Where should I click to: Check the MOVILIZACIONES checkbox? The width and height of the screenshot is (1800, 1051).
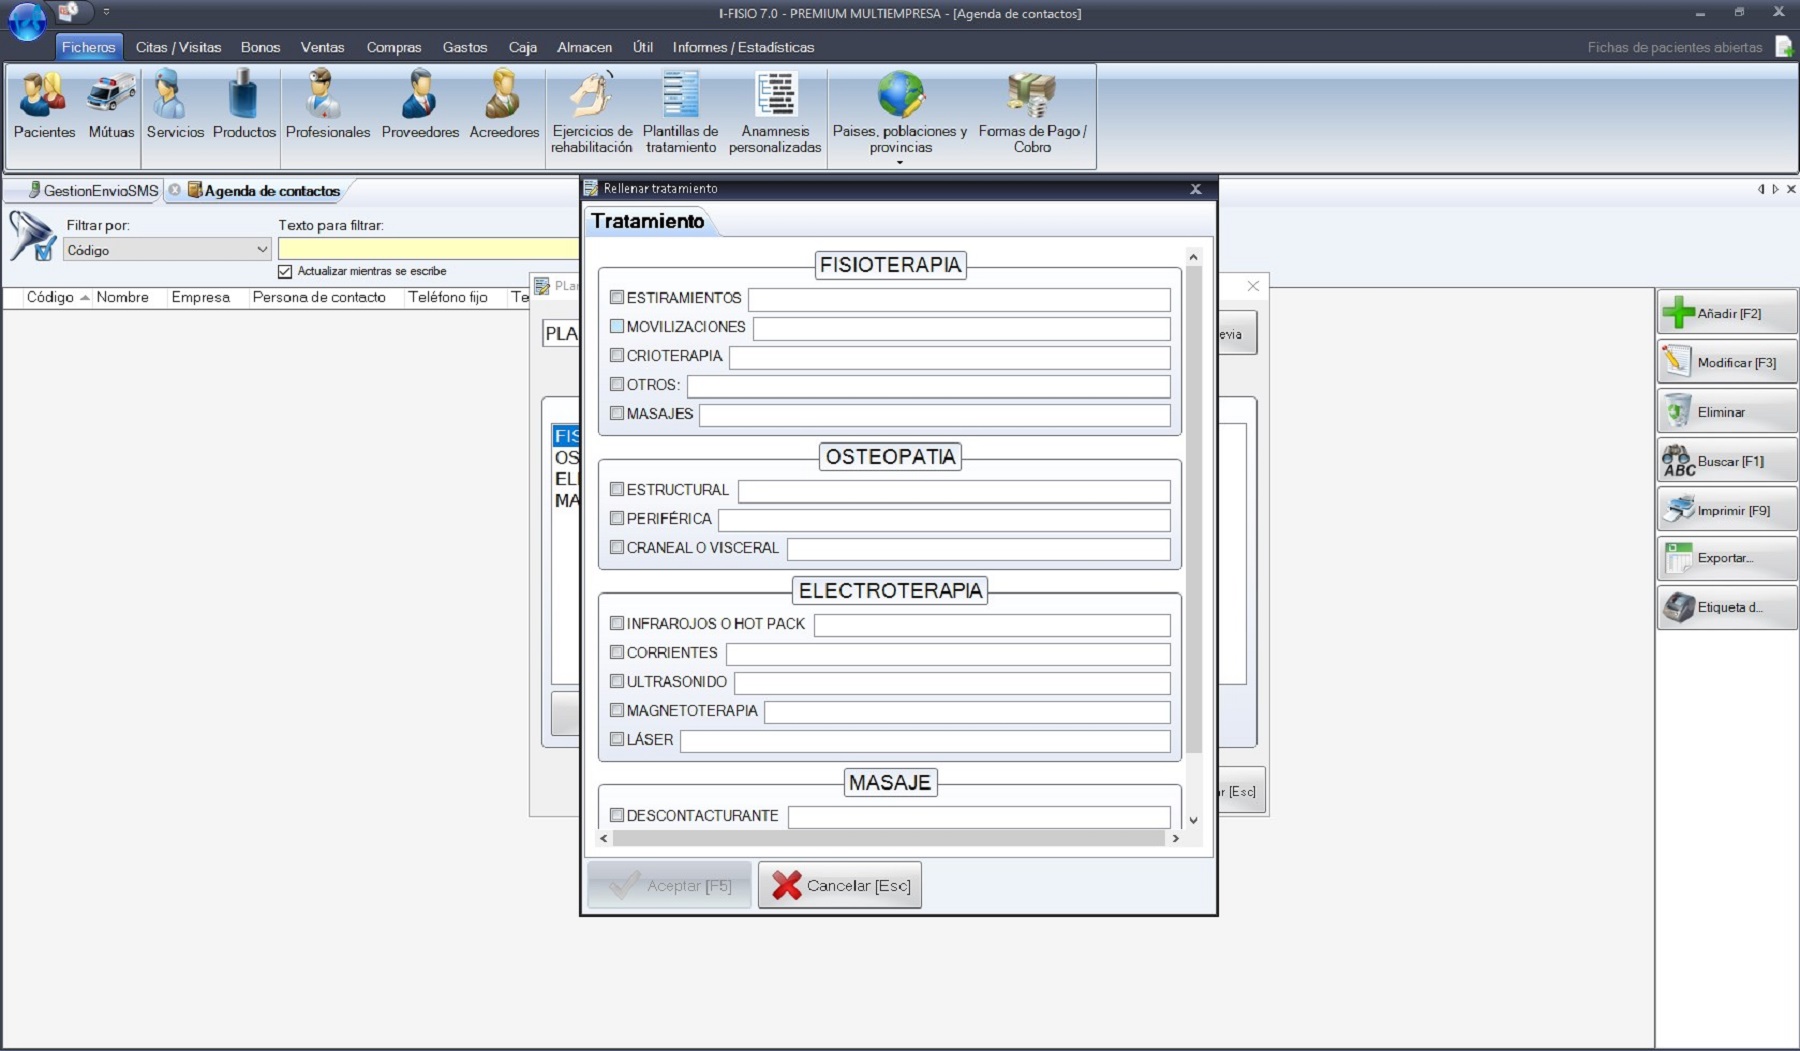pyautogui.click(x=617, y=326)
